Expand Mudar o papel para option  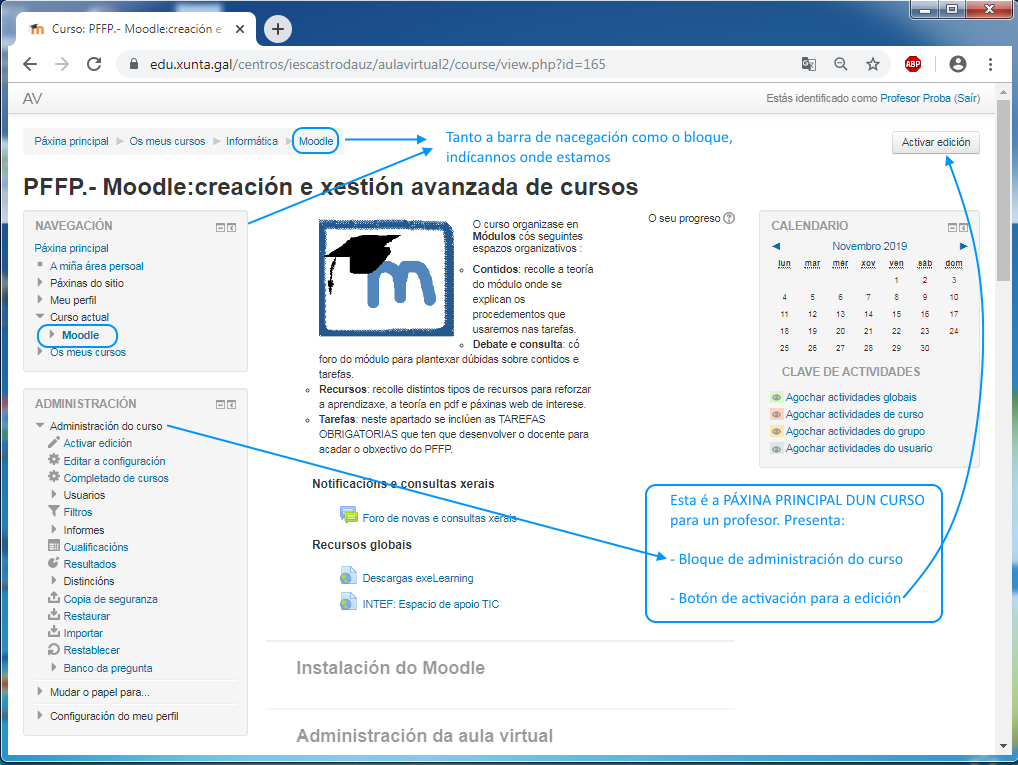pos(40,692)
